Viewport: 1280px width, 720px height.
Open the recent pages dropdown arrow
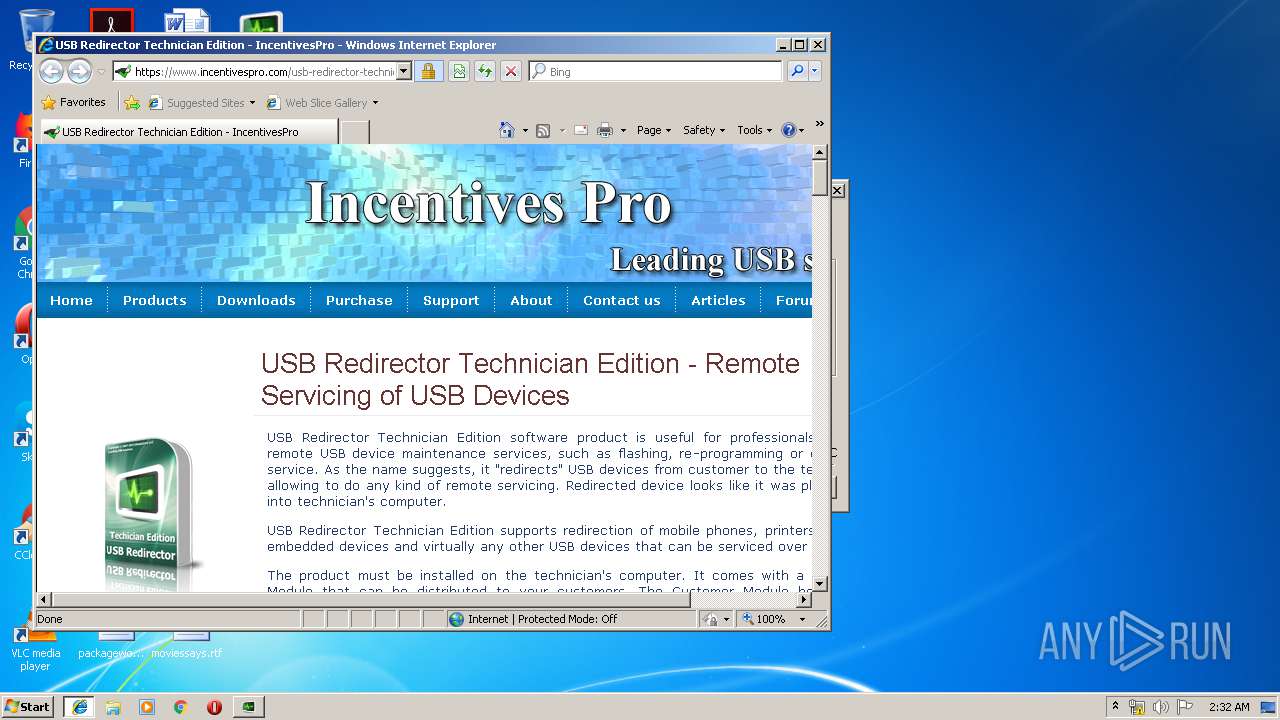[x=101, y=72]
